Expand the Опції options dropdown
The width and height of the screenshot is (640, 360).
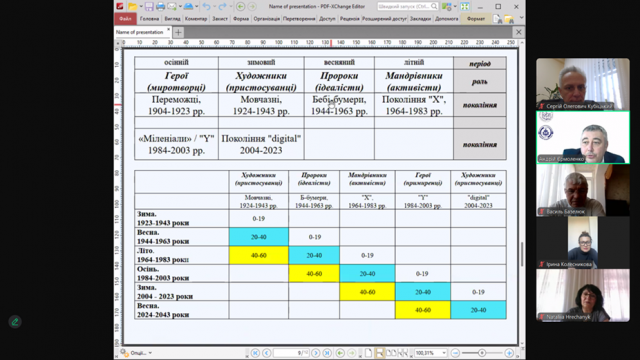[150, 353]
